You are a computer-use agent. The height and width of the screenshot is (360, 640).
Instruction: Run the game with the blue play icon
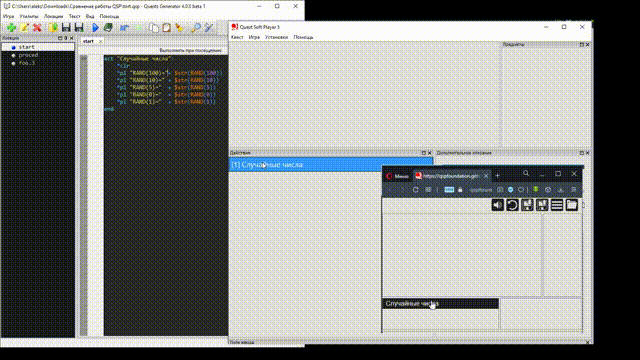click(95, 27)
